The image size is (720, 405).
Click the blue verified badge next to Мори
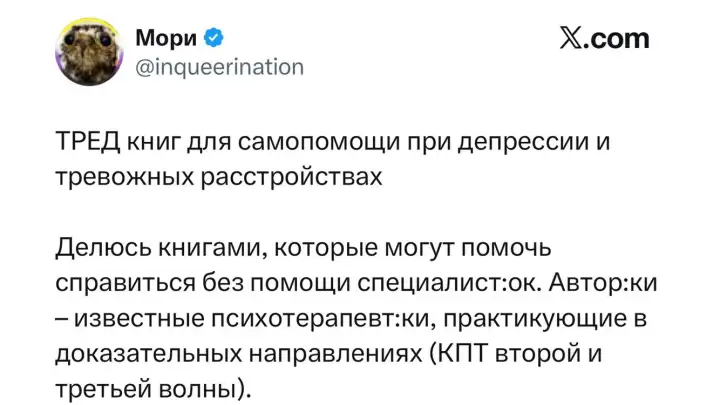pos(214,39)
